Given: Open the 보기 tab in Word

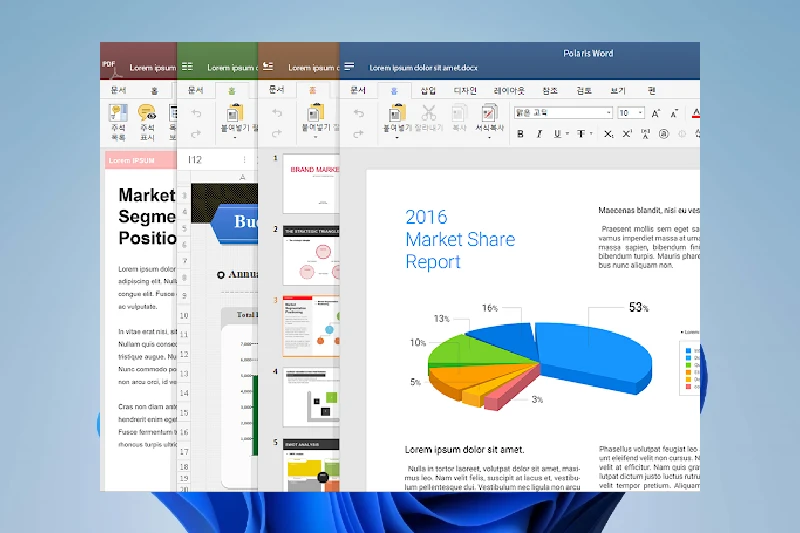Looking at the screenshot, I should pos(618,91).
